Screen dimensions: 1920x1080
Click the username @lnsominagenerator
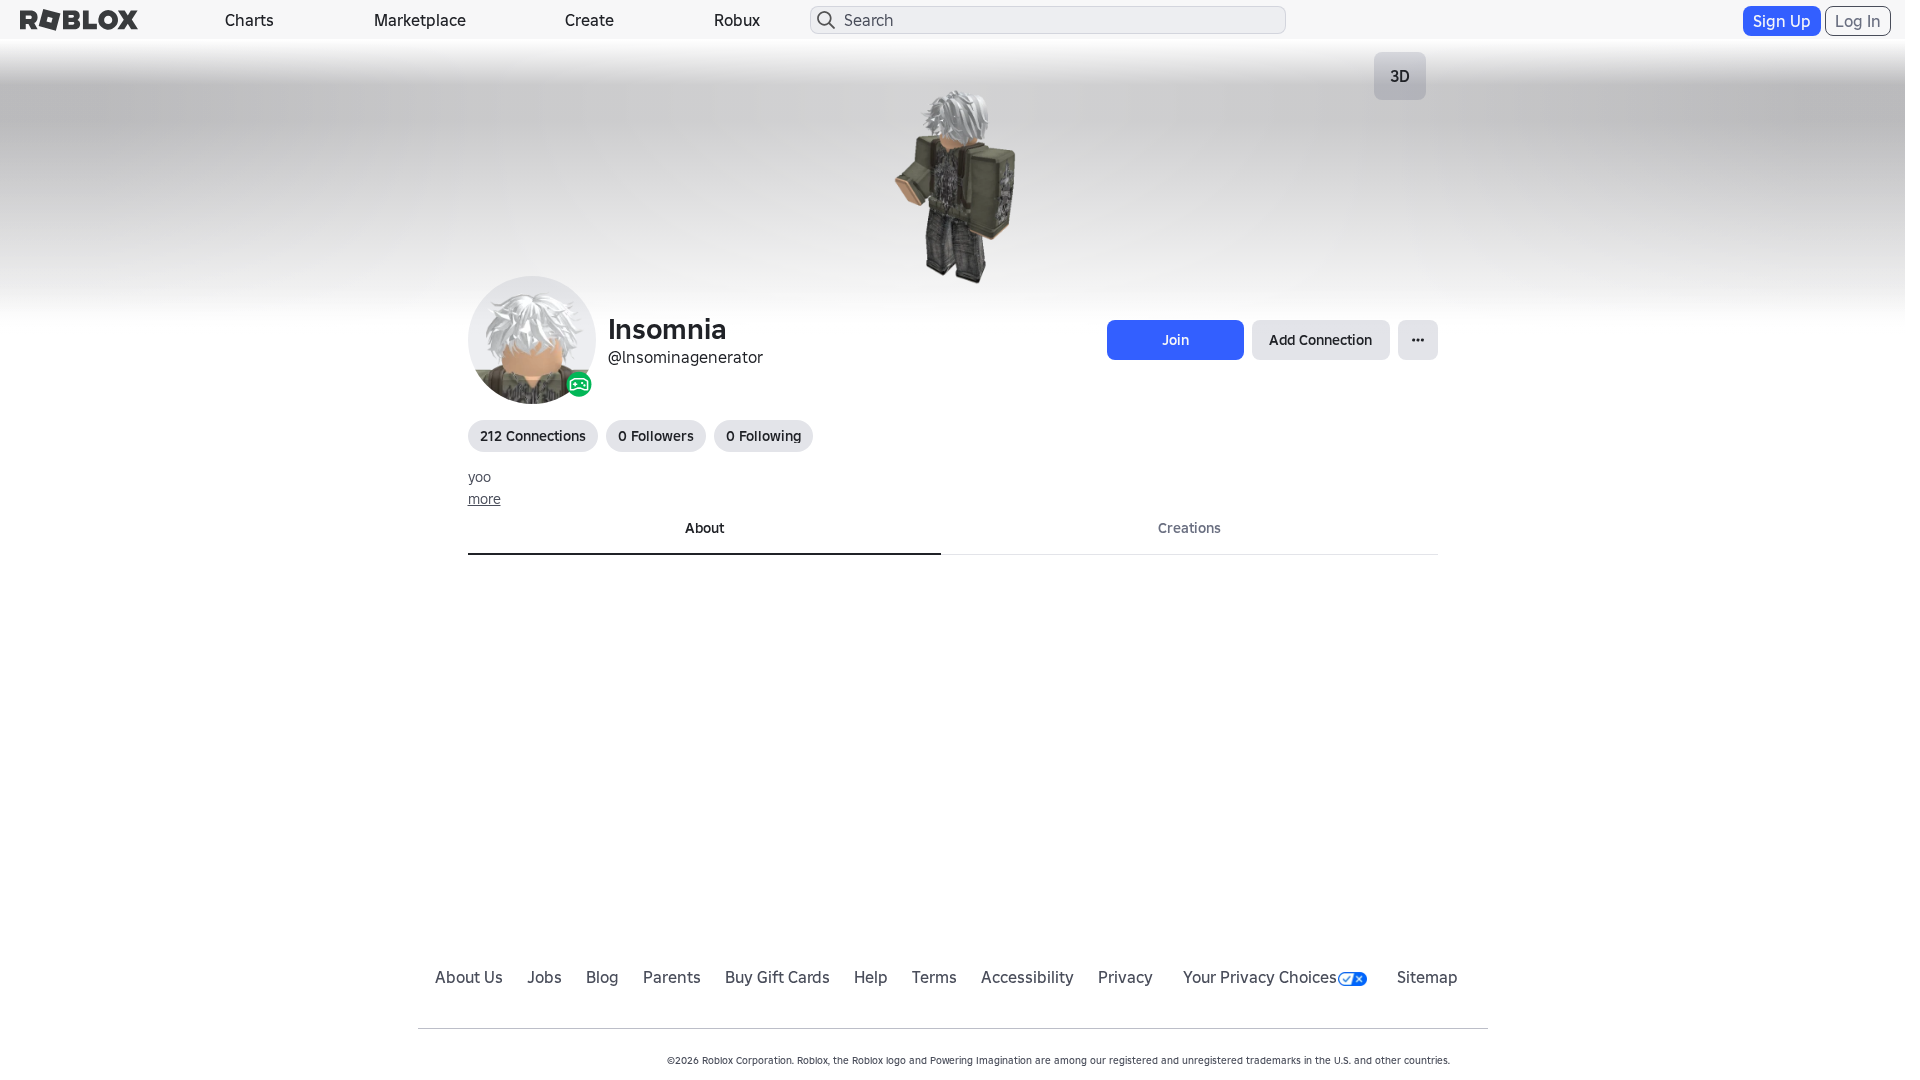point(685,358)
